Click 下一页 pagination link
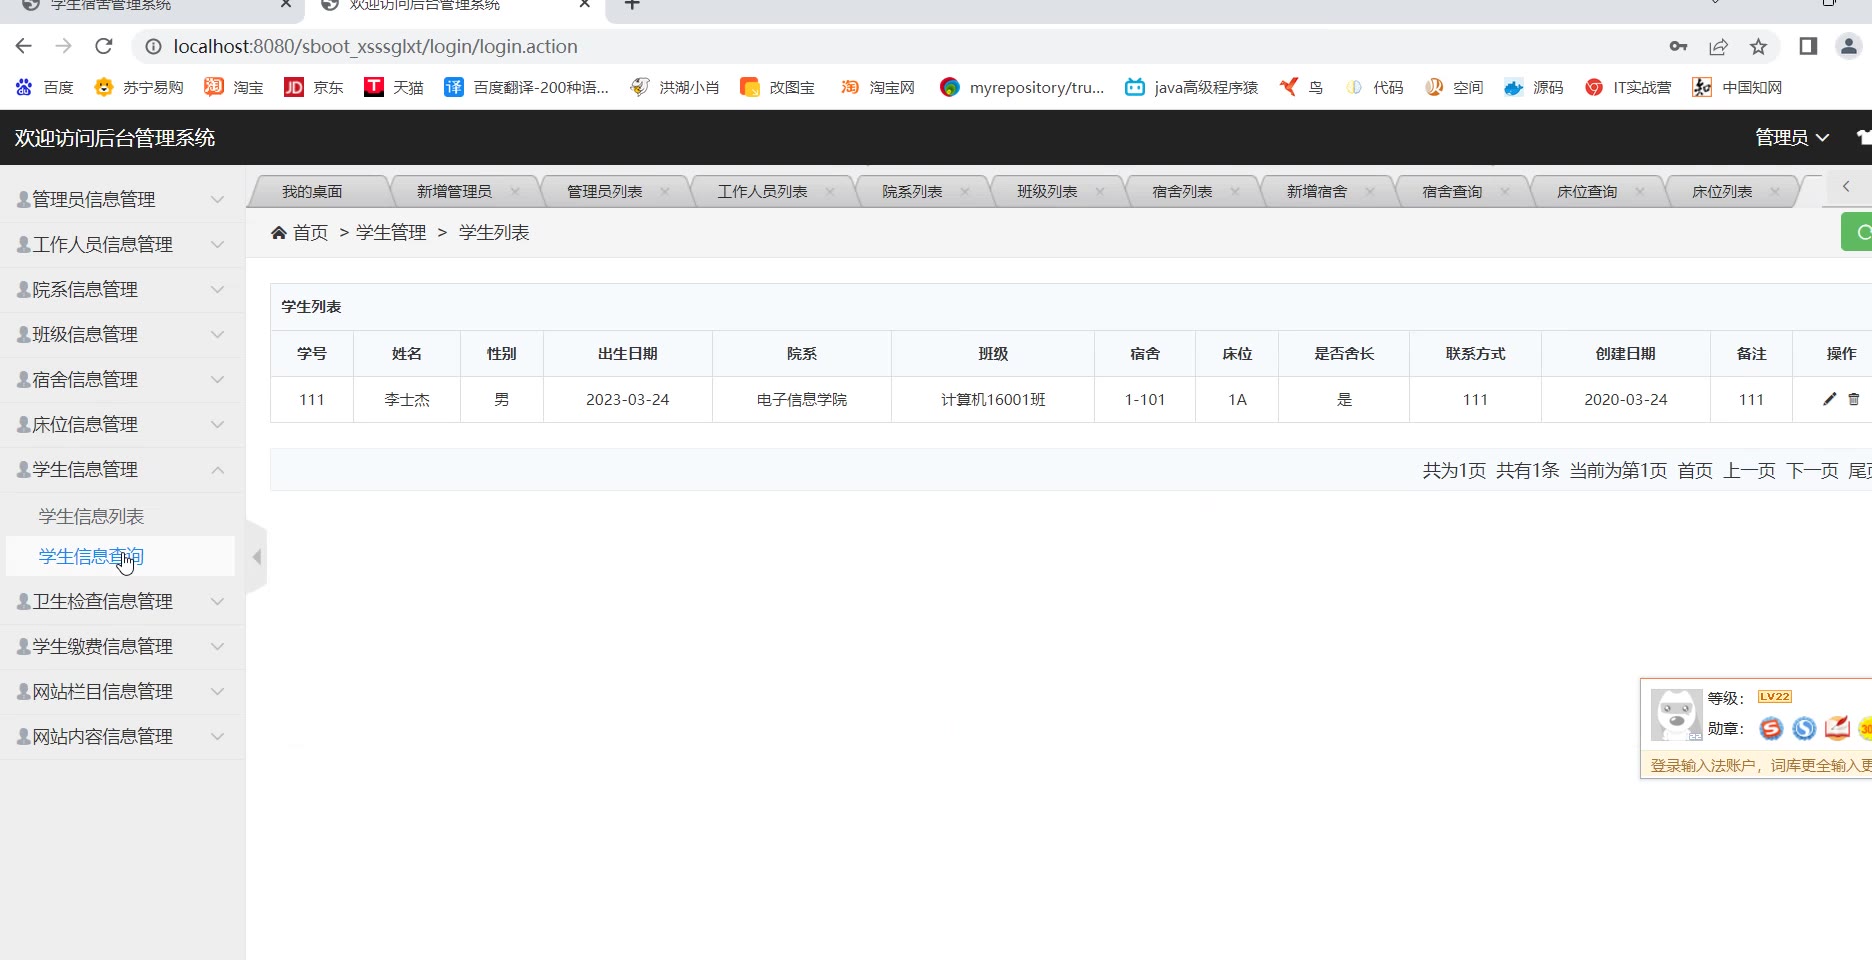The image size is (1872, 960). coord(1812,470)
